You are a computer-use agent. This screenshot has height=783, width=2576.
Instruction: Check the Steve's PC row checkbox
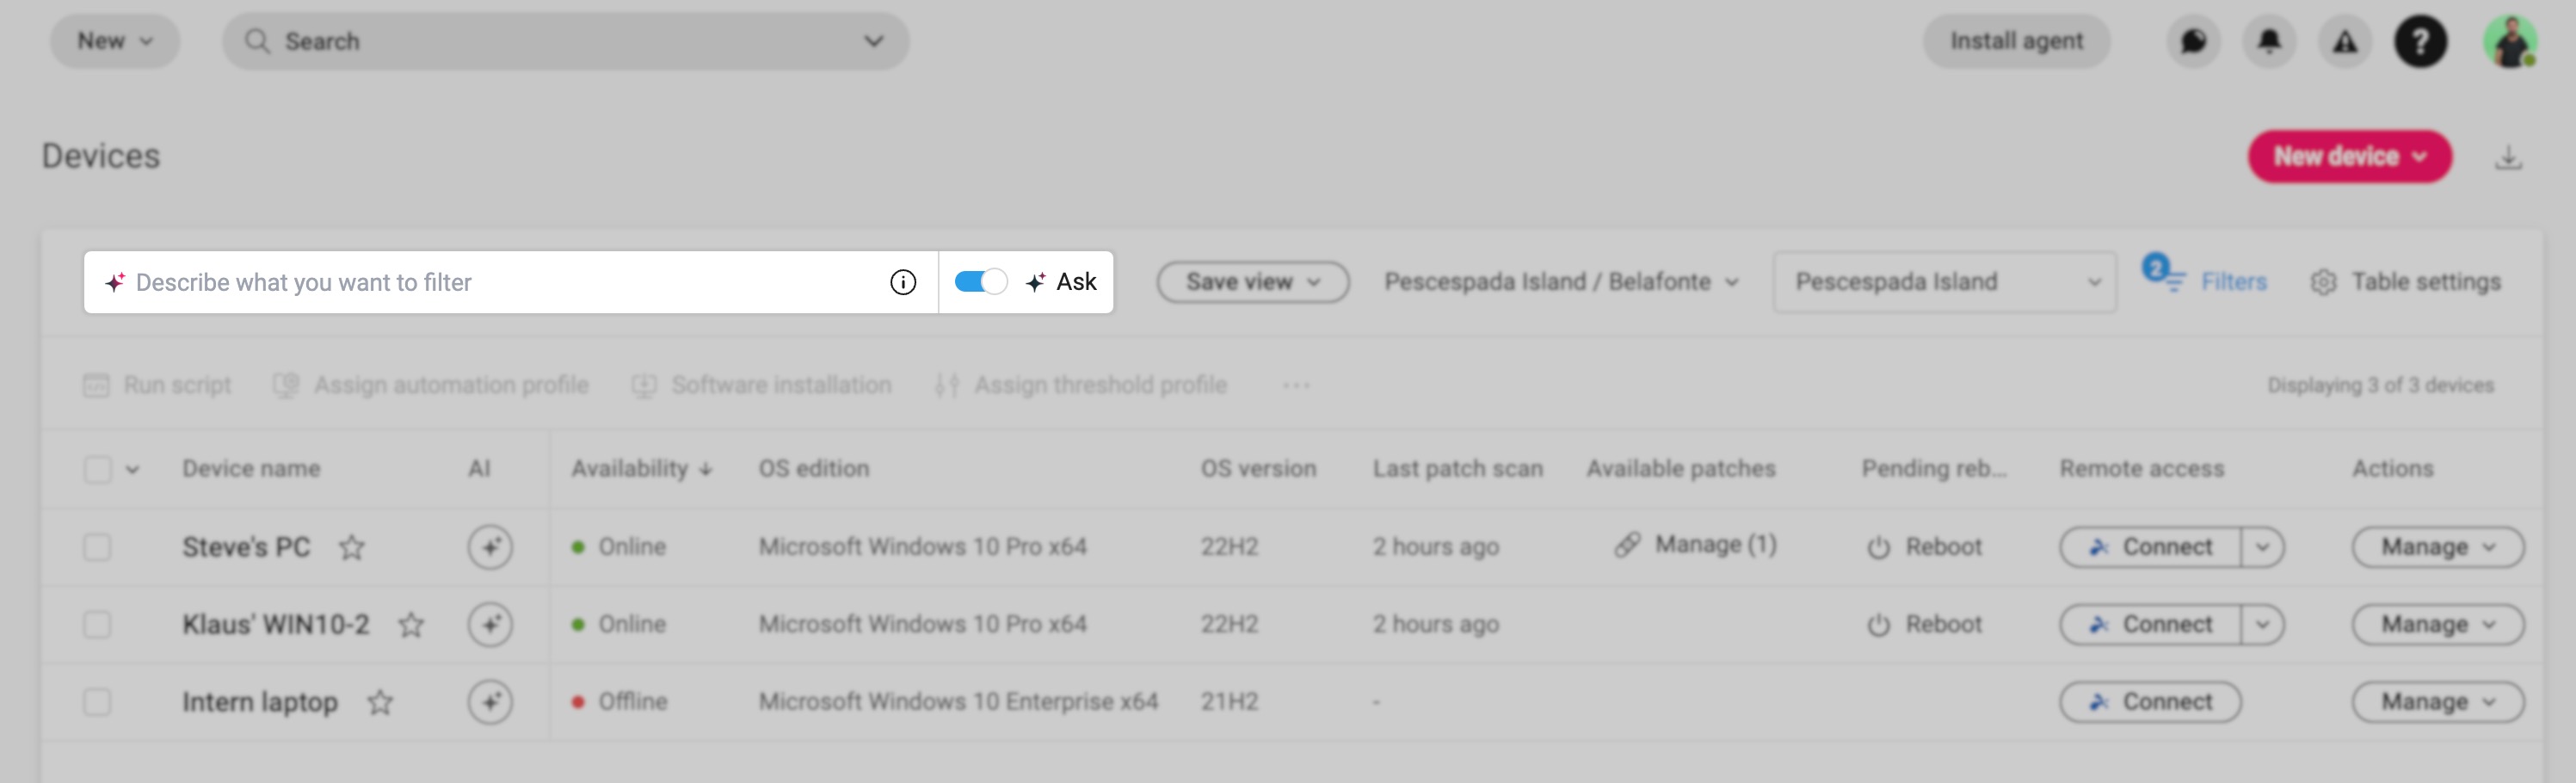click(x=97, y=548)
